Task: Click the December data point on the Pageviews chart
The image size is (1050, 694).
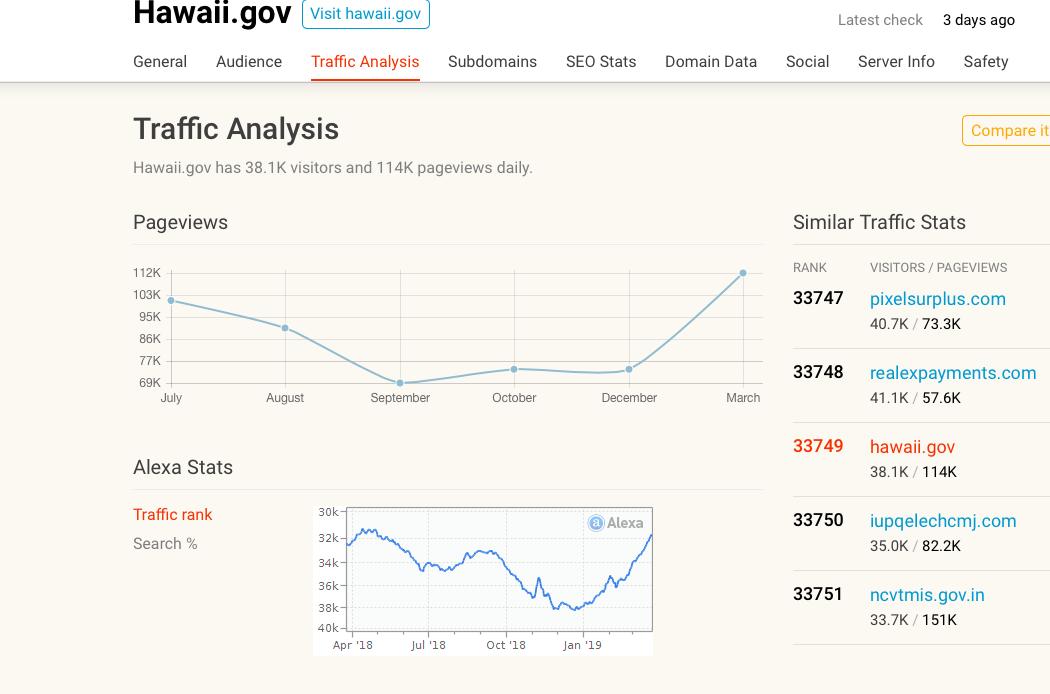Action: coord(629,369)
